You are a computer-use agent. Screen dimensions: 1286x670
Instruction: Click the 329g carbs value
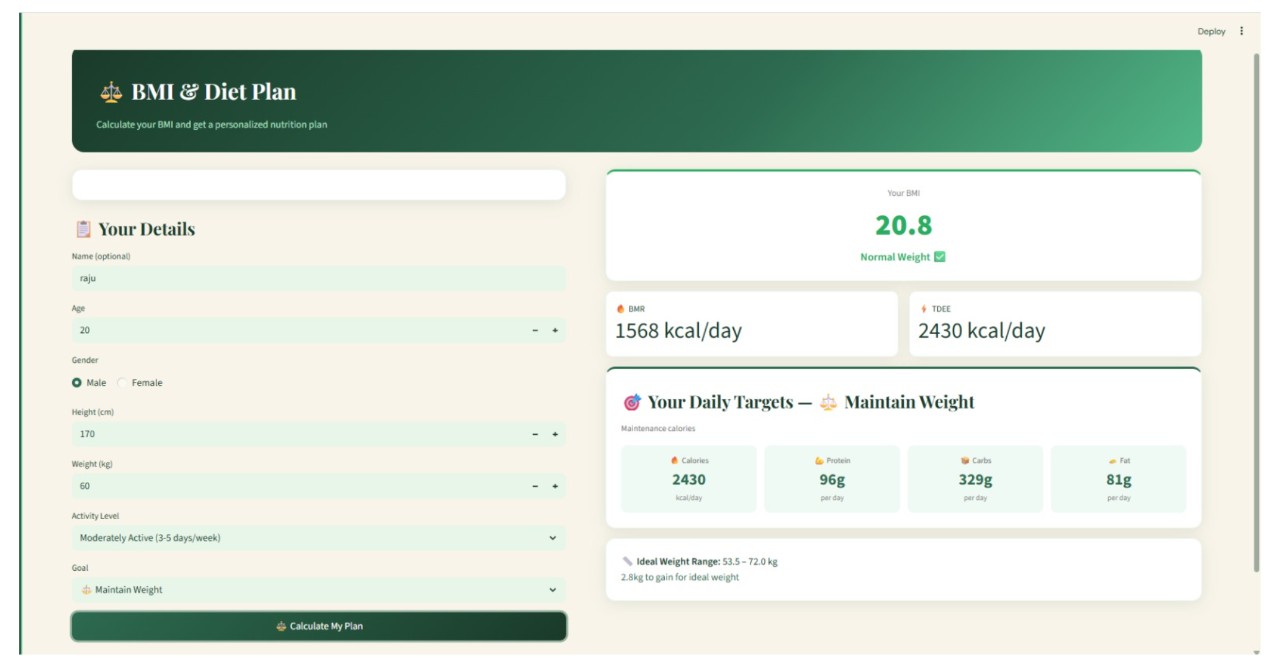click(x=975, y=480)
